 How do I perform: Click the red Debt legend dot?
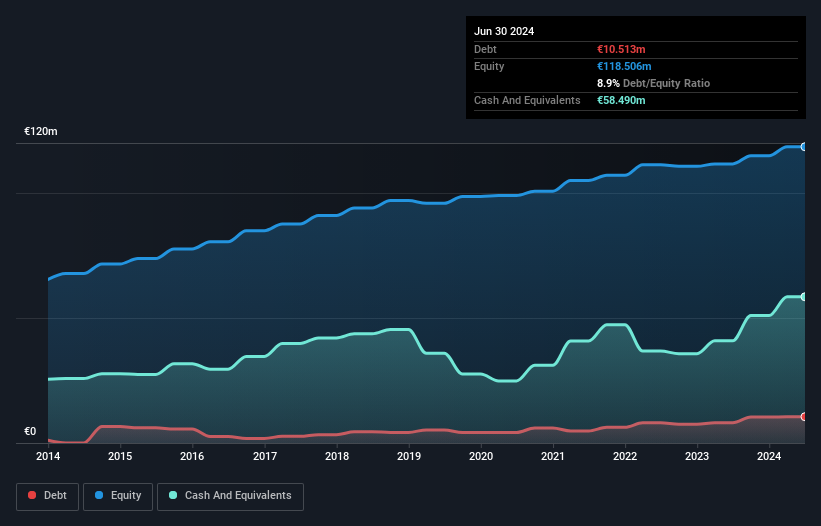[x=32, y=495]
